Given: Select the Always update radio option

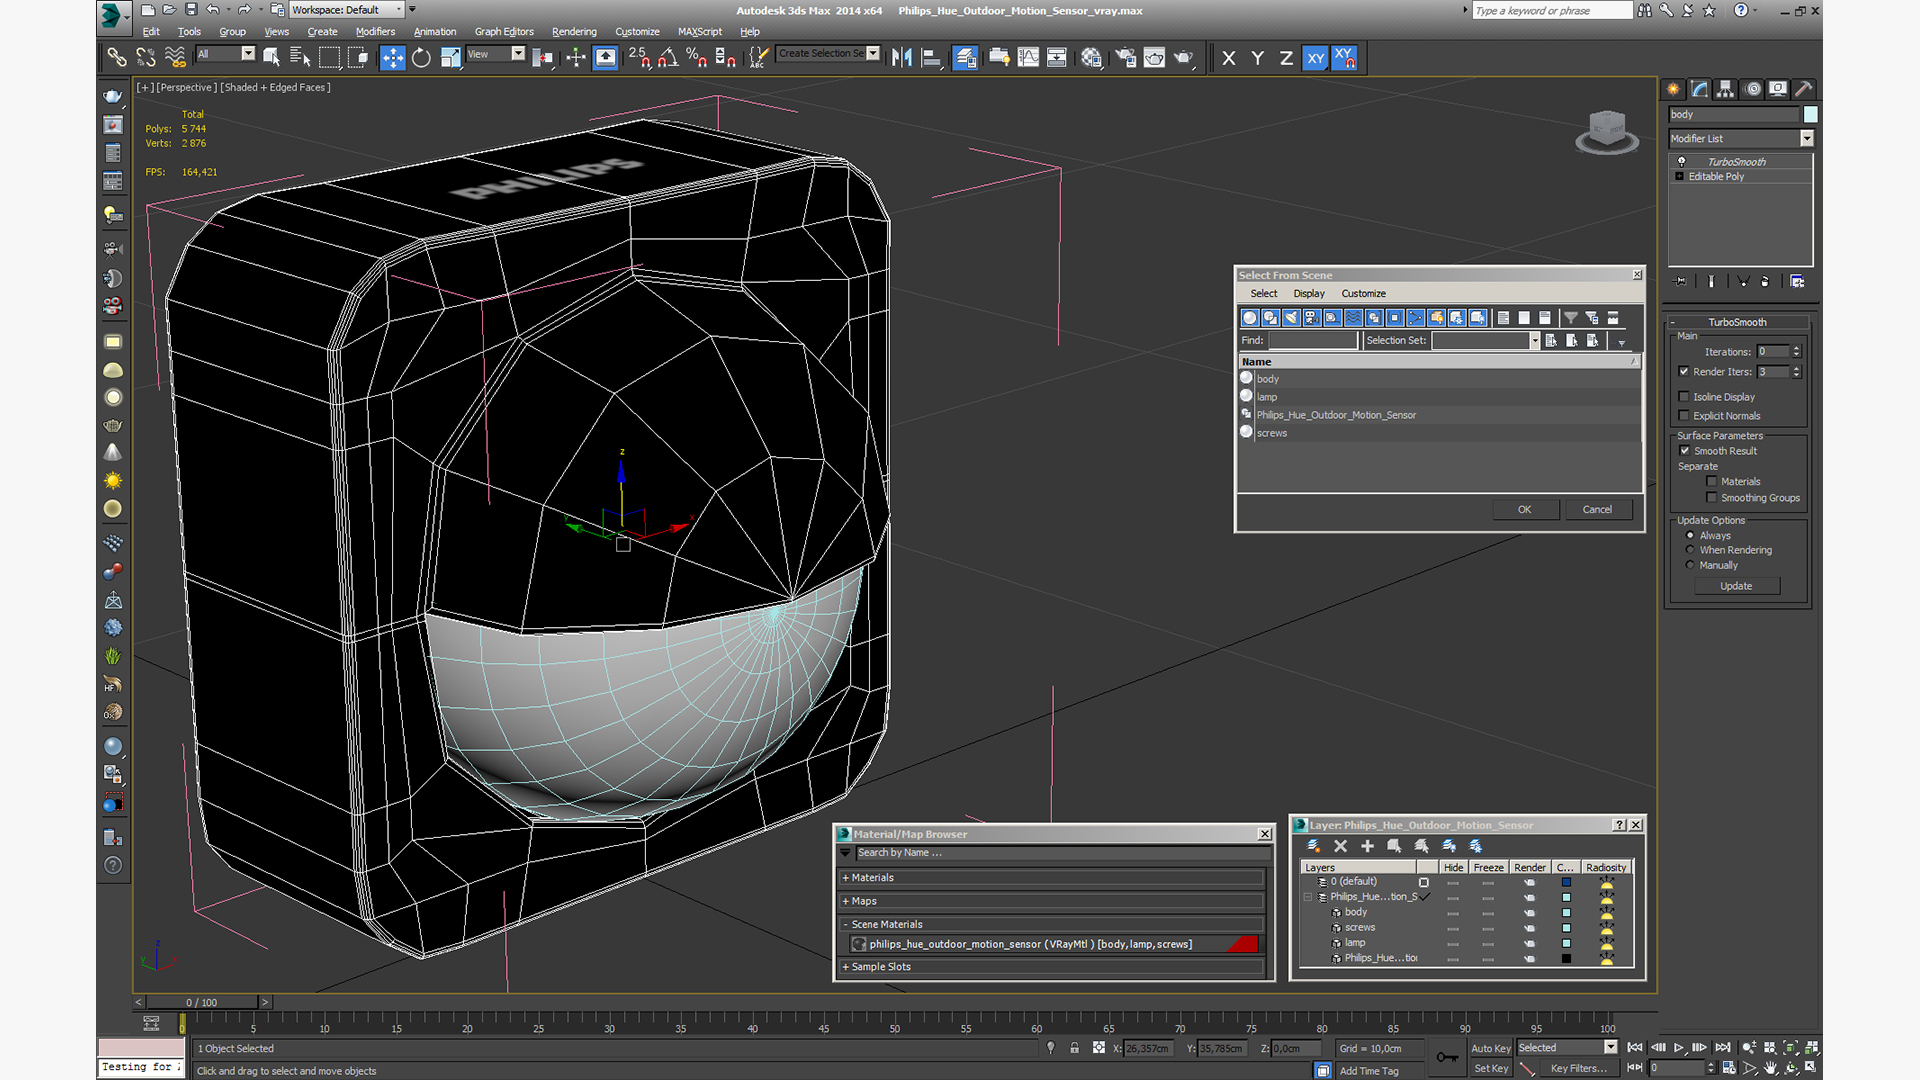Looking at the screenshot, I should (1690, 535).
